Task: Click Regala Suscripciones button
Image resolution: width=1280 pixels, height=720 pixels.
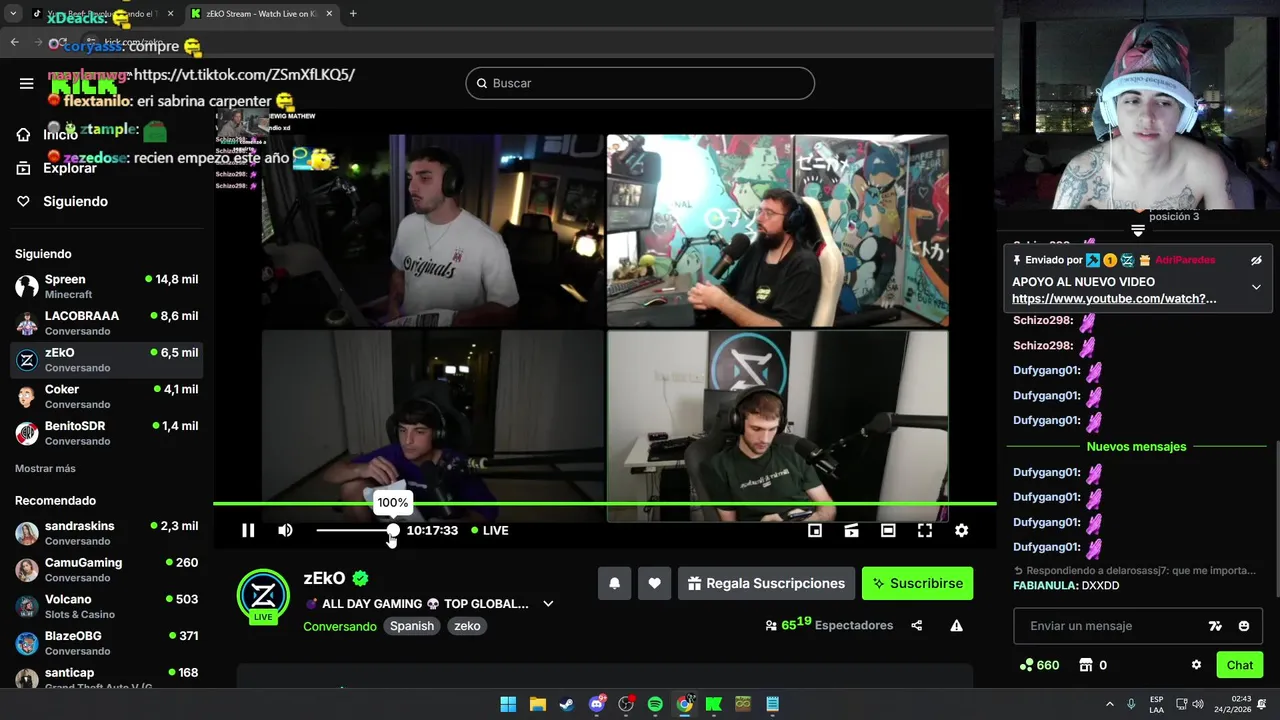Action: pos(765,583)
